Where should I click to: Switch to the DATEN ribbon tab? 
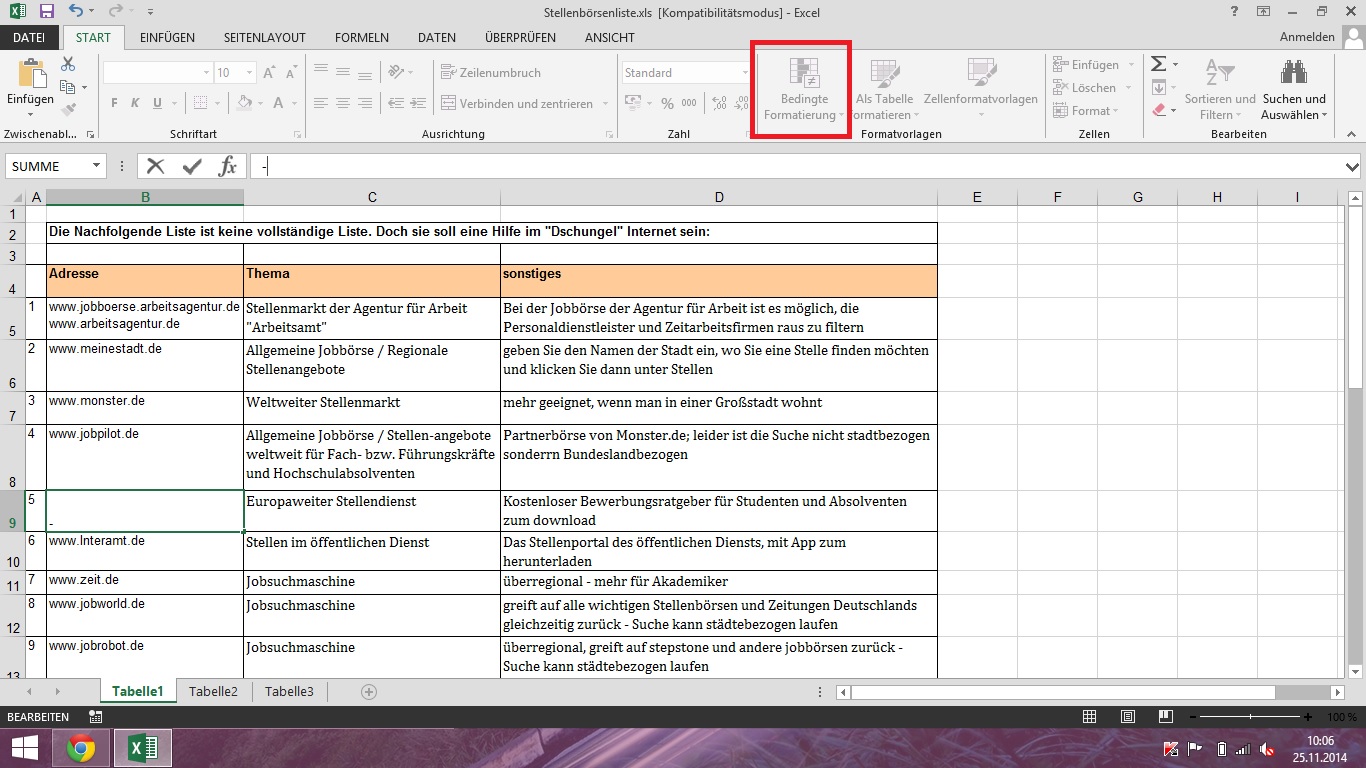437,37
